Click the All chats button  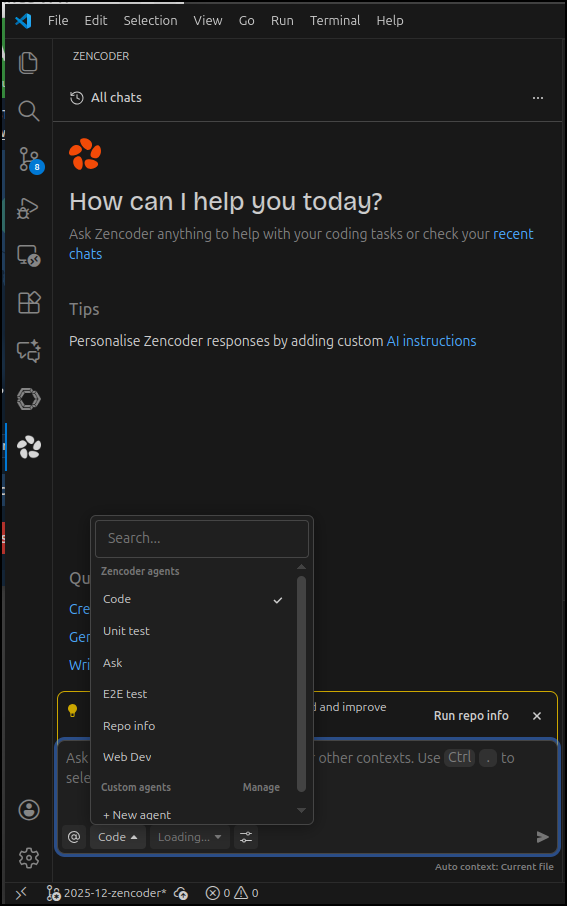(x=106, y=98)
